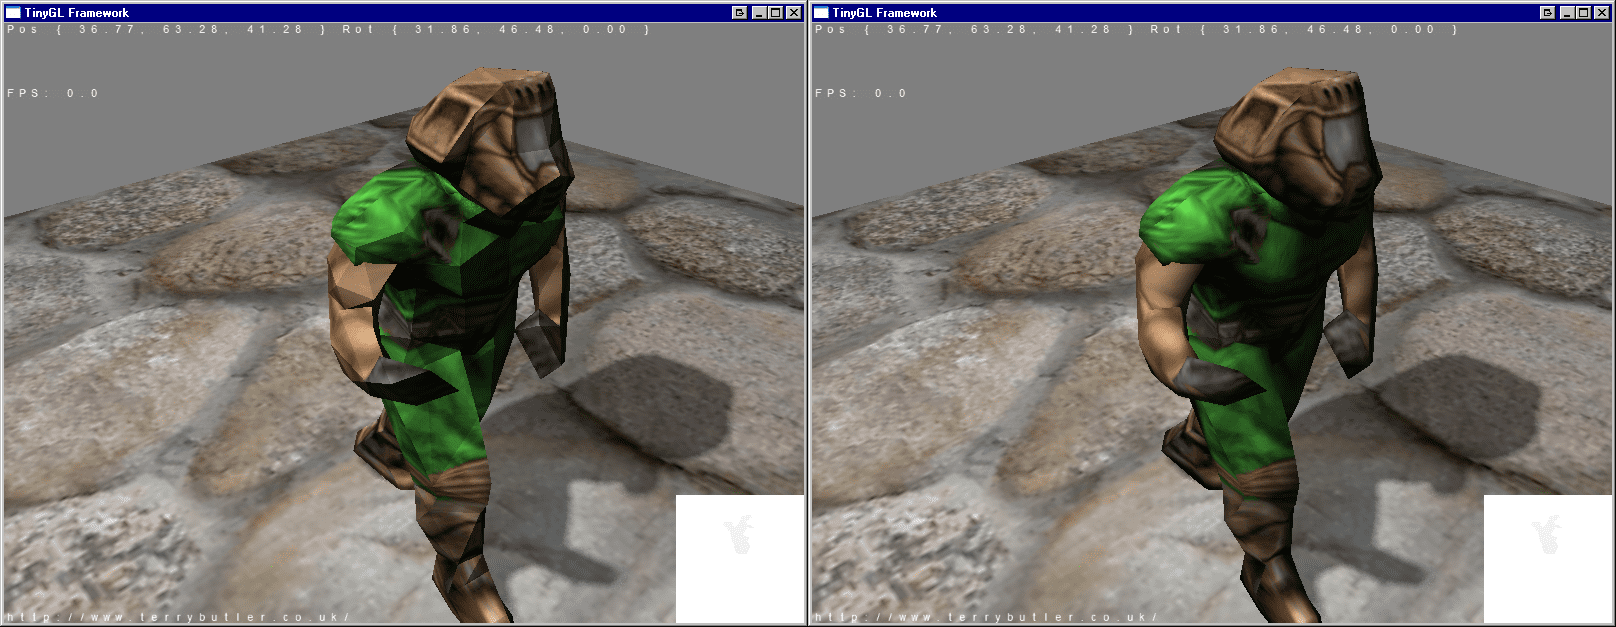This screenshot has width=1616, height=627.
Task: Close the left TinyGL Framework window
Action: 793,13
